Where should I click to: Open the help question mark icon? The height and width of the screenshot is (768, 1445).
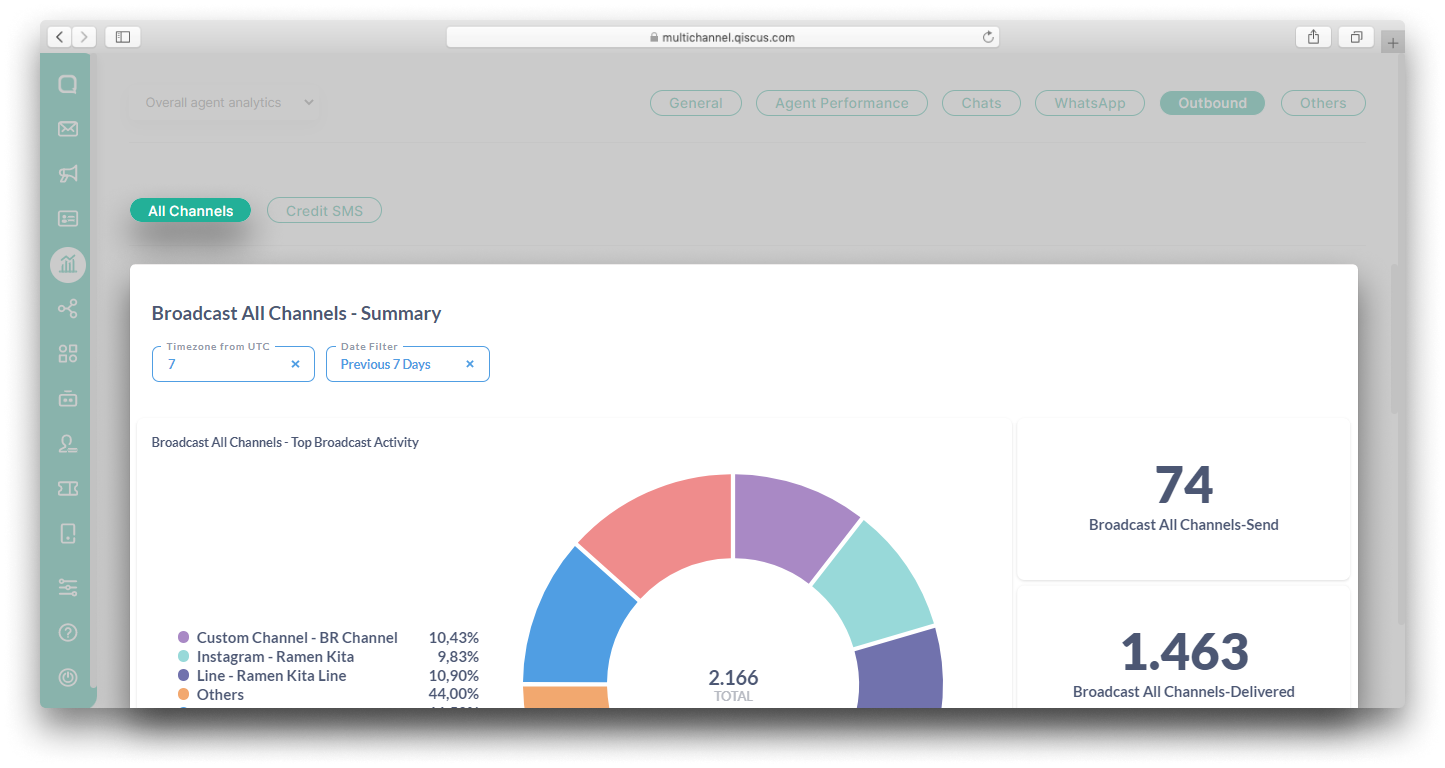pyautogui.click(x=67, y=632)
